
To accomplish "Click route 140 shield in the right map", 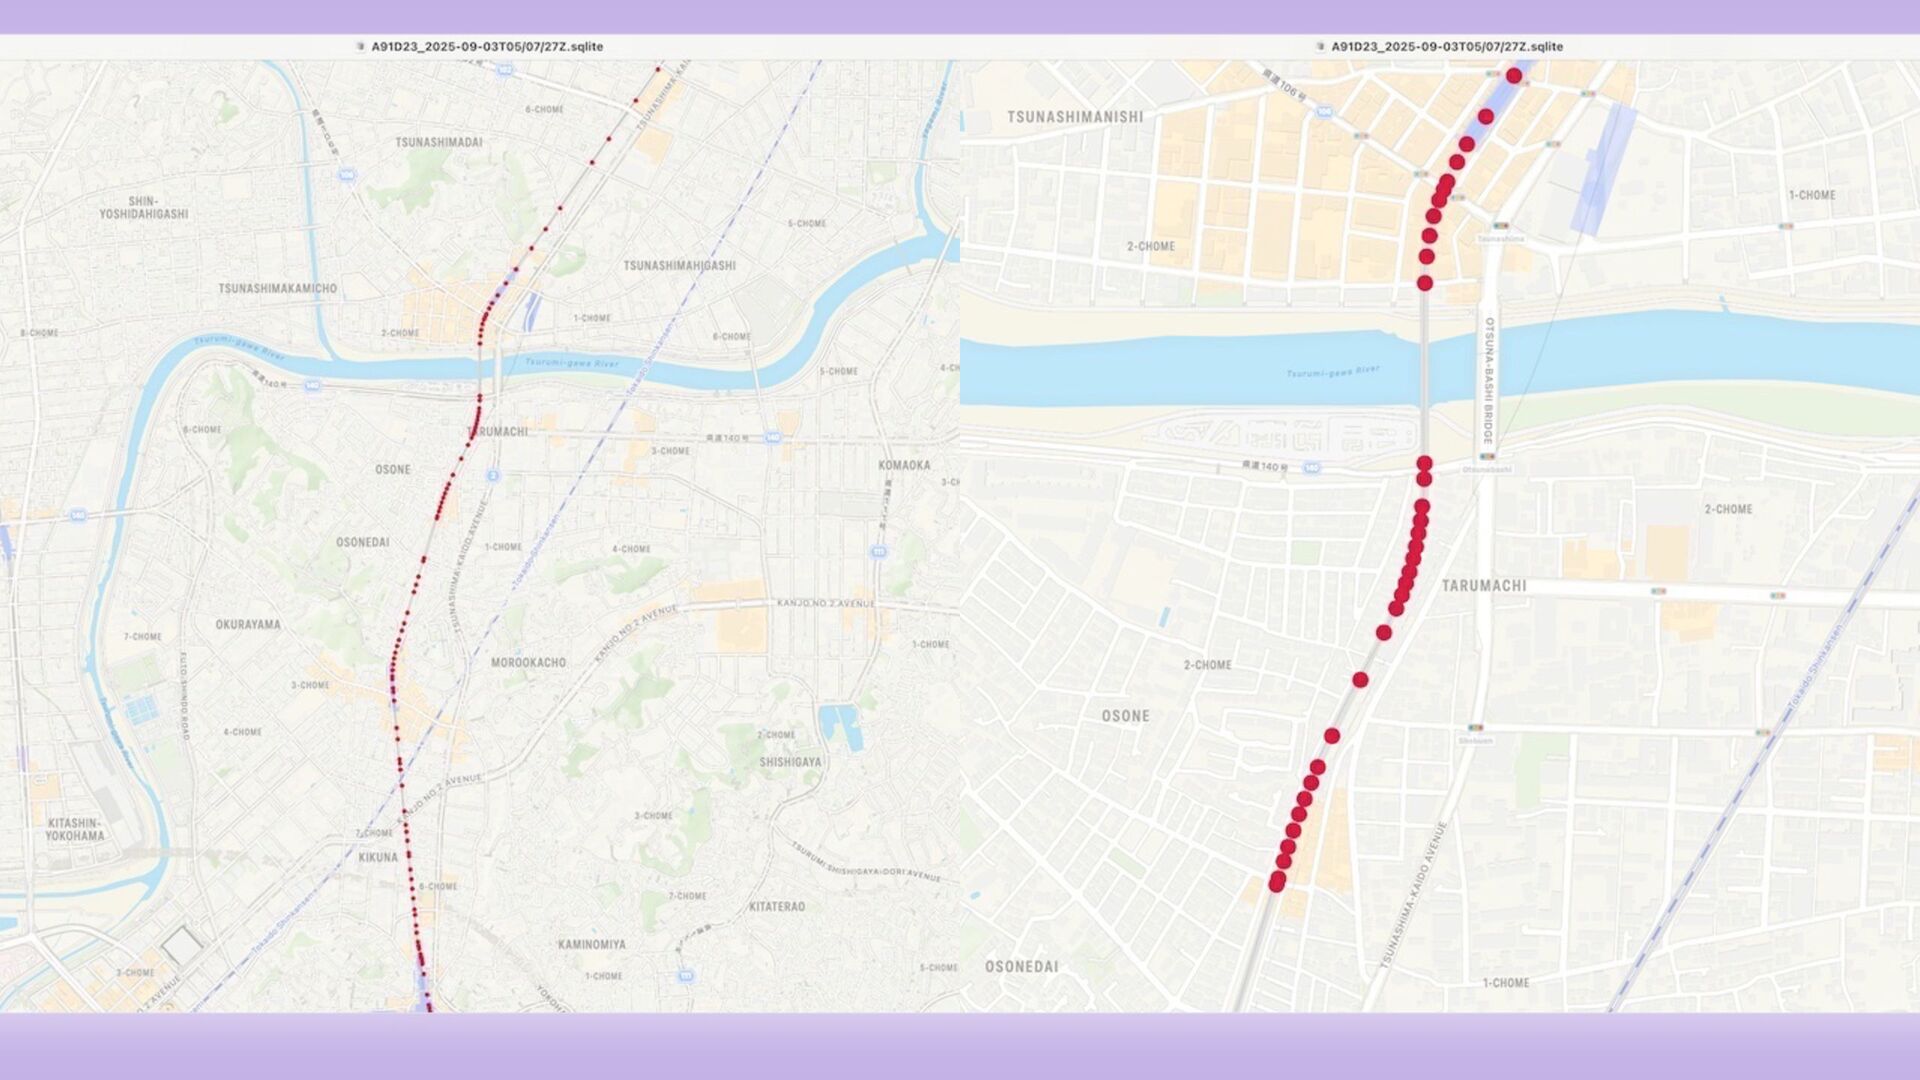I will (1312, 468).
